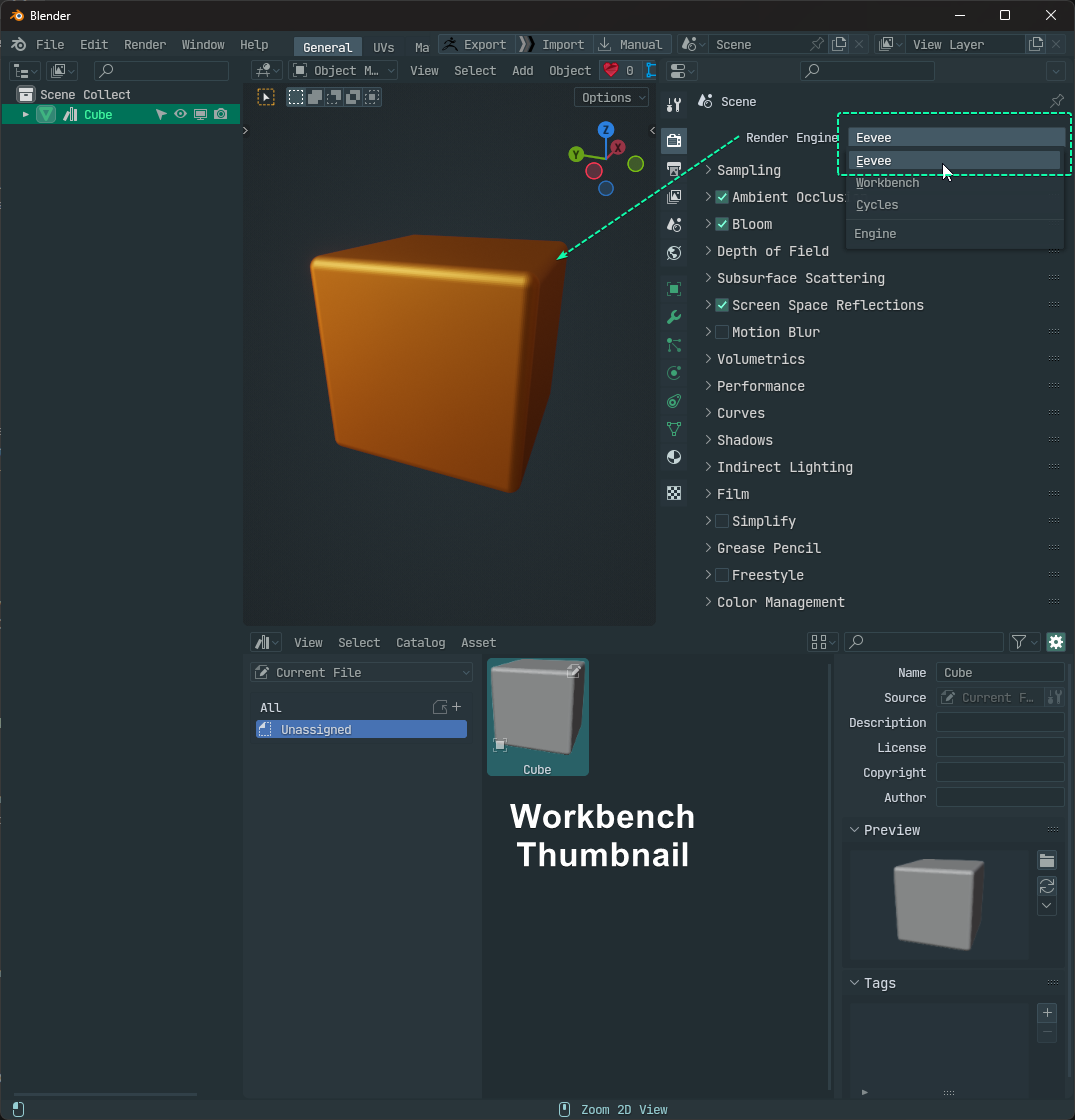This screenshot has width=1075, height=1120.
Task: Open the Scene properties tab
Action: point(674,224)
